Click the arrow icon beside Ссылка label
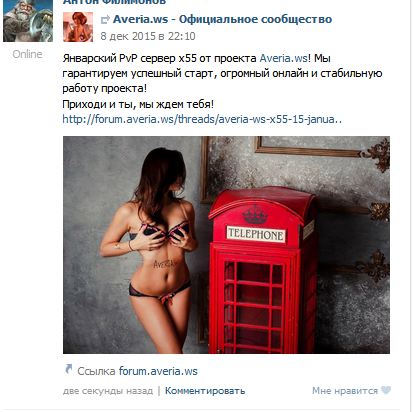Screen dimensions: 415x412 tap(68, 369)
